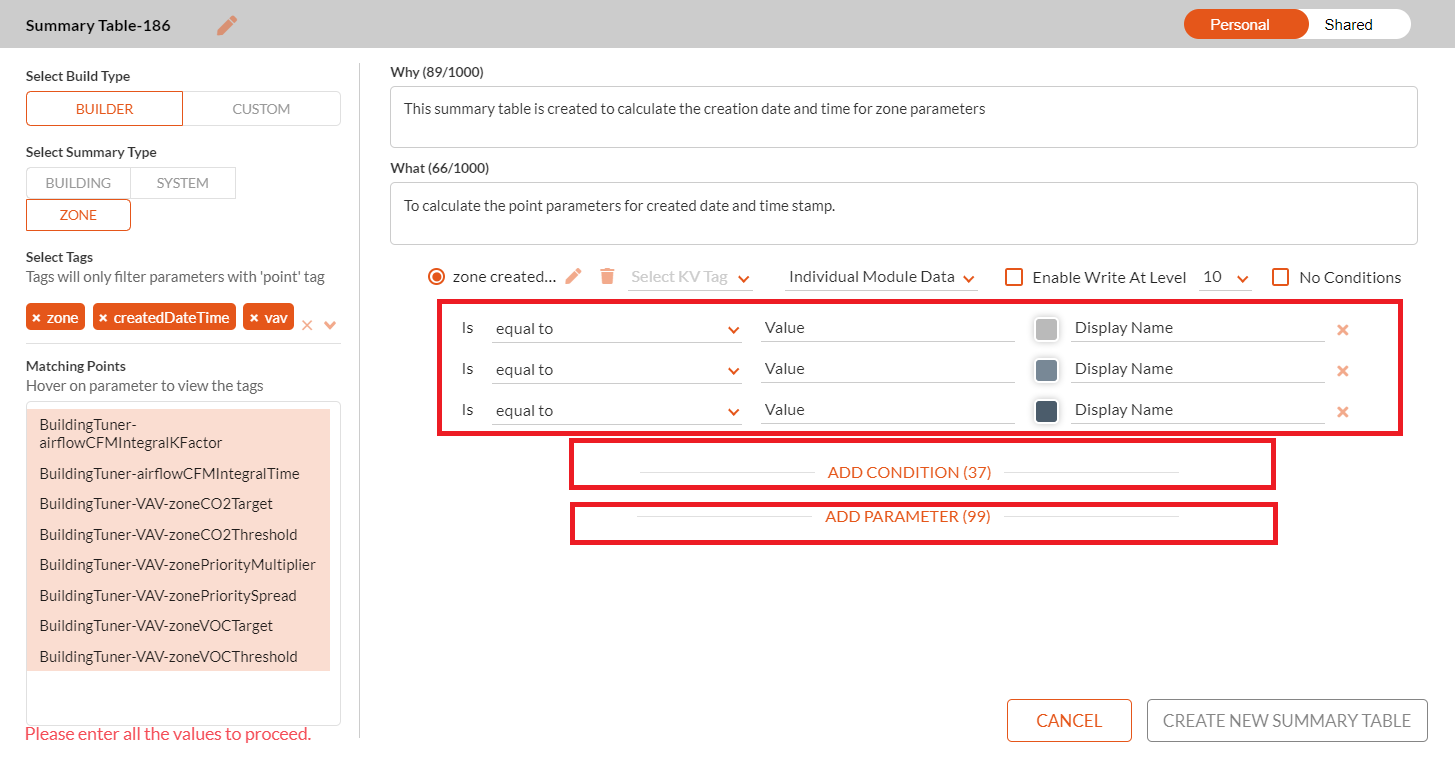Delete the second condition row x icon

1343,370
